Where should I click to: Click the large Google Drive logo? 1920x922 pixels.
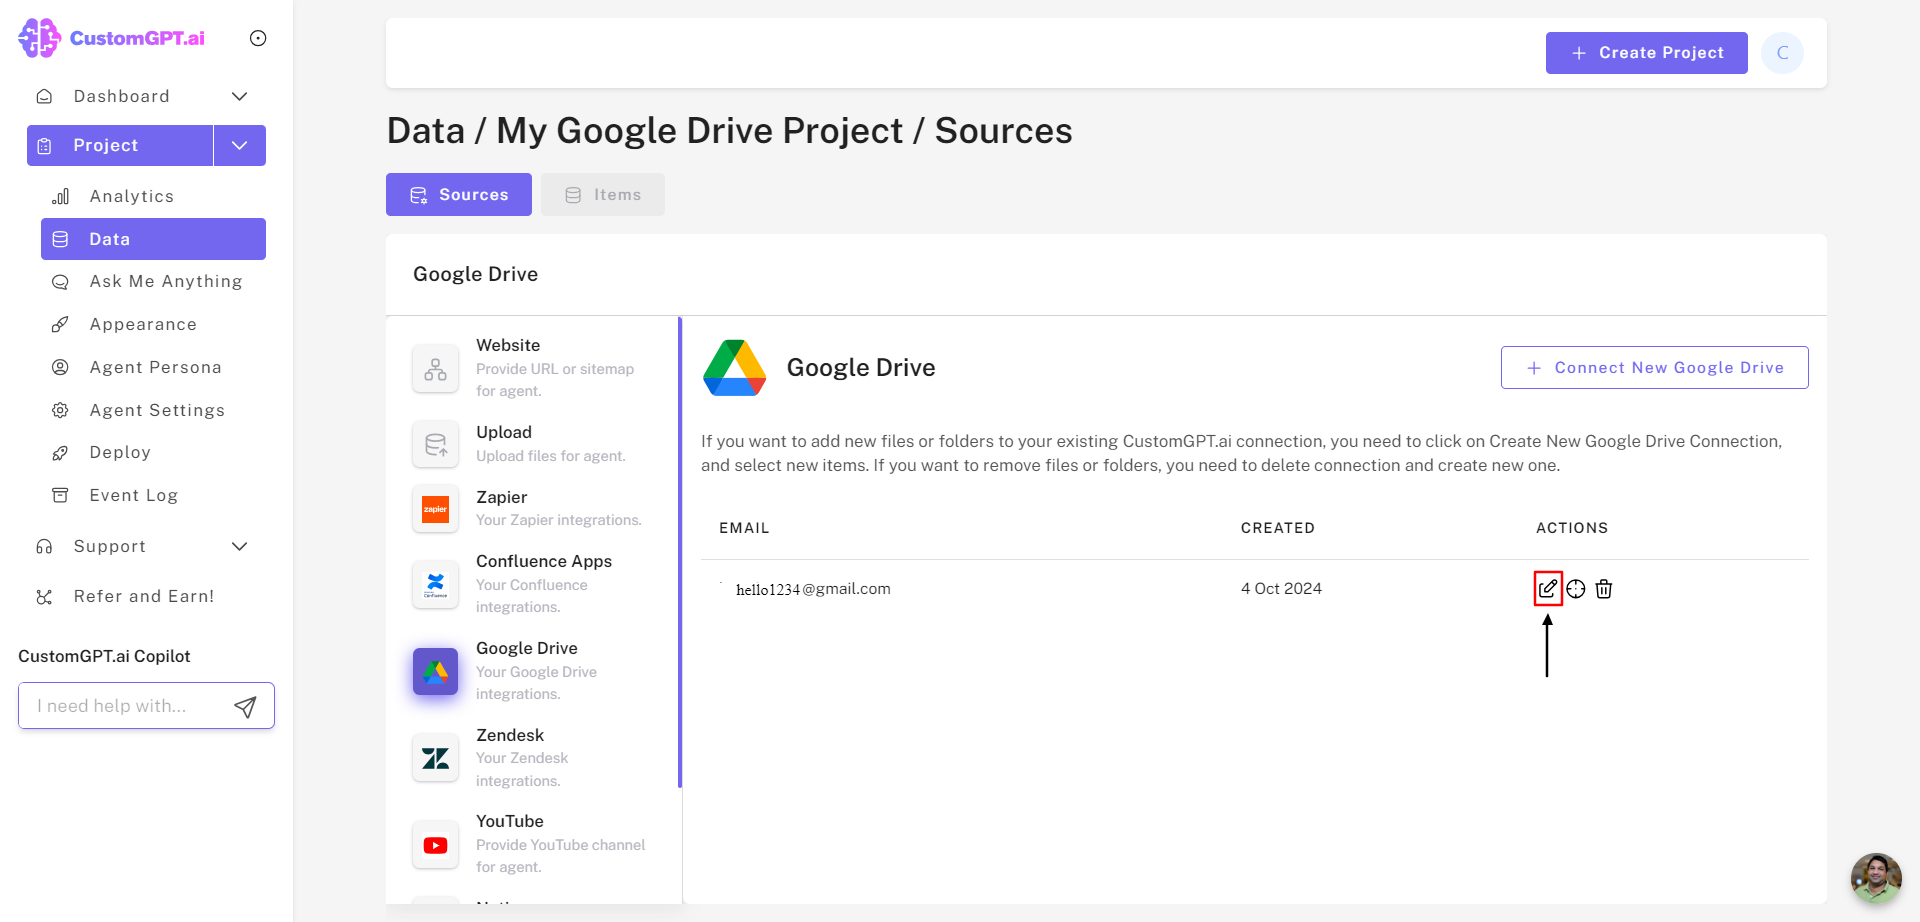coord(734,367)
